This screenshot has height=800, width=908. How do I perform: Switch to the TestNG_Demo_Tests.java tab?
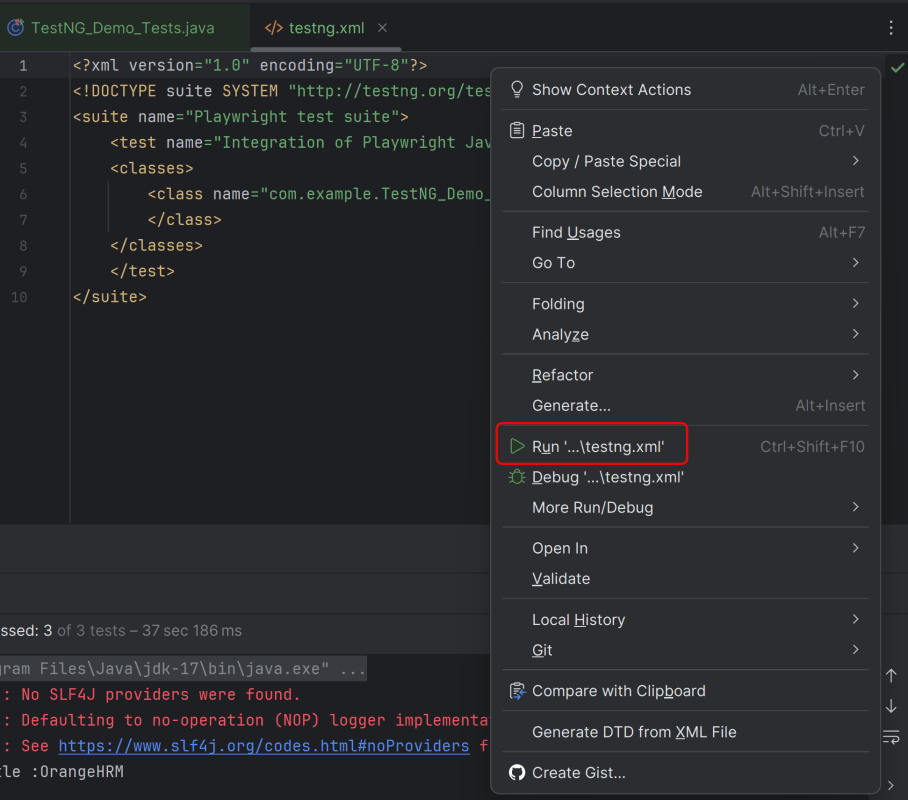(122, 28)
